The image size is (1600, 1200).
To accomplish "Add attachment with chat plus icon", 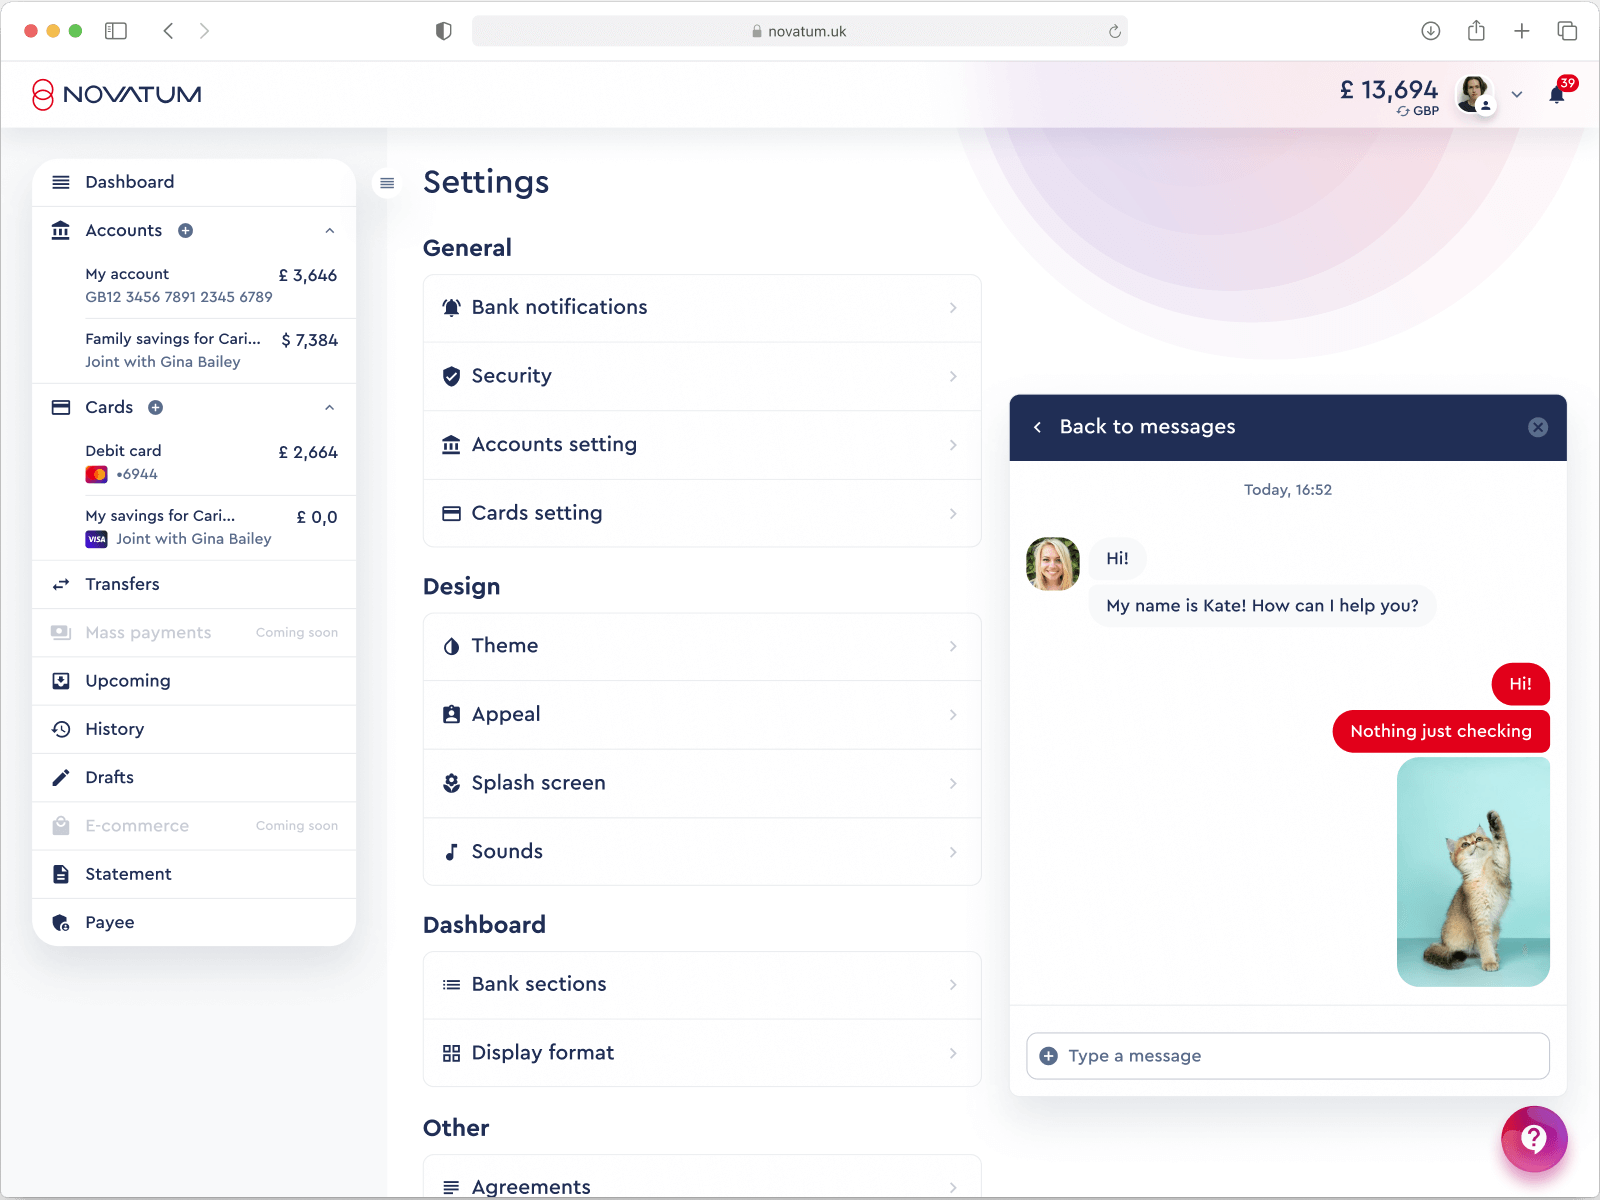I will pos(1048,1056).
